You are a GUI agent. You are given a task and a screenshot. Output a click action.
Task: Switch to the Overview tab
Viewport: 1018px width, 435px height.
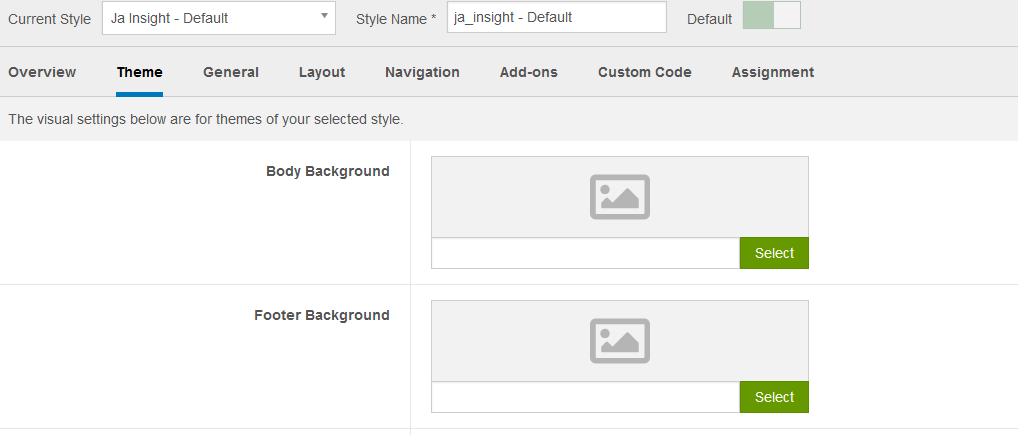[42, 72]
